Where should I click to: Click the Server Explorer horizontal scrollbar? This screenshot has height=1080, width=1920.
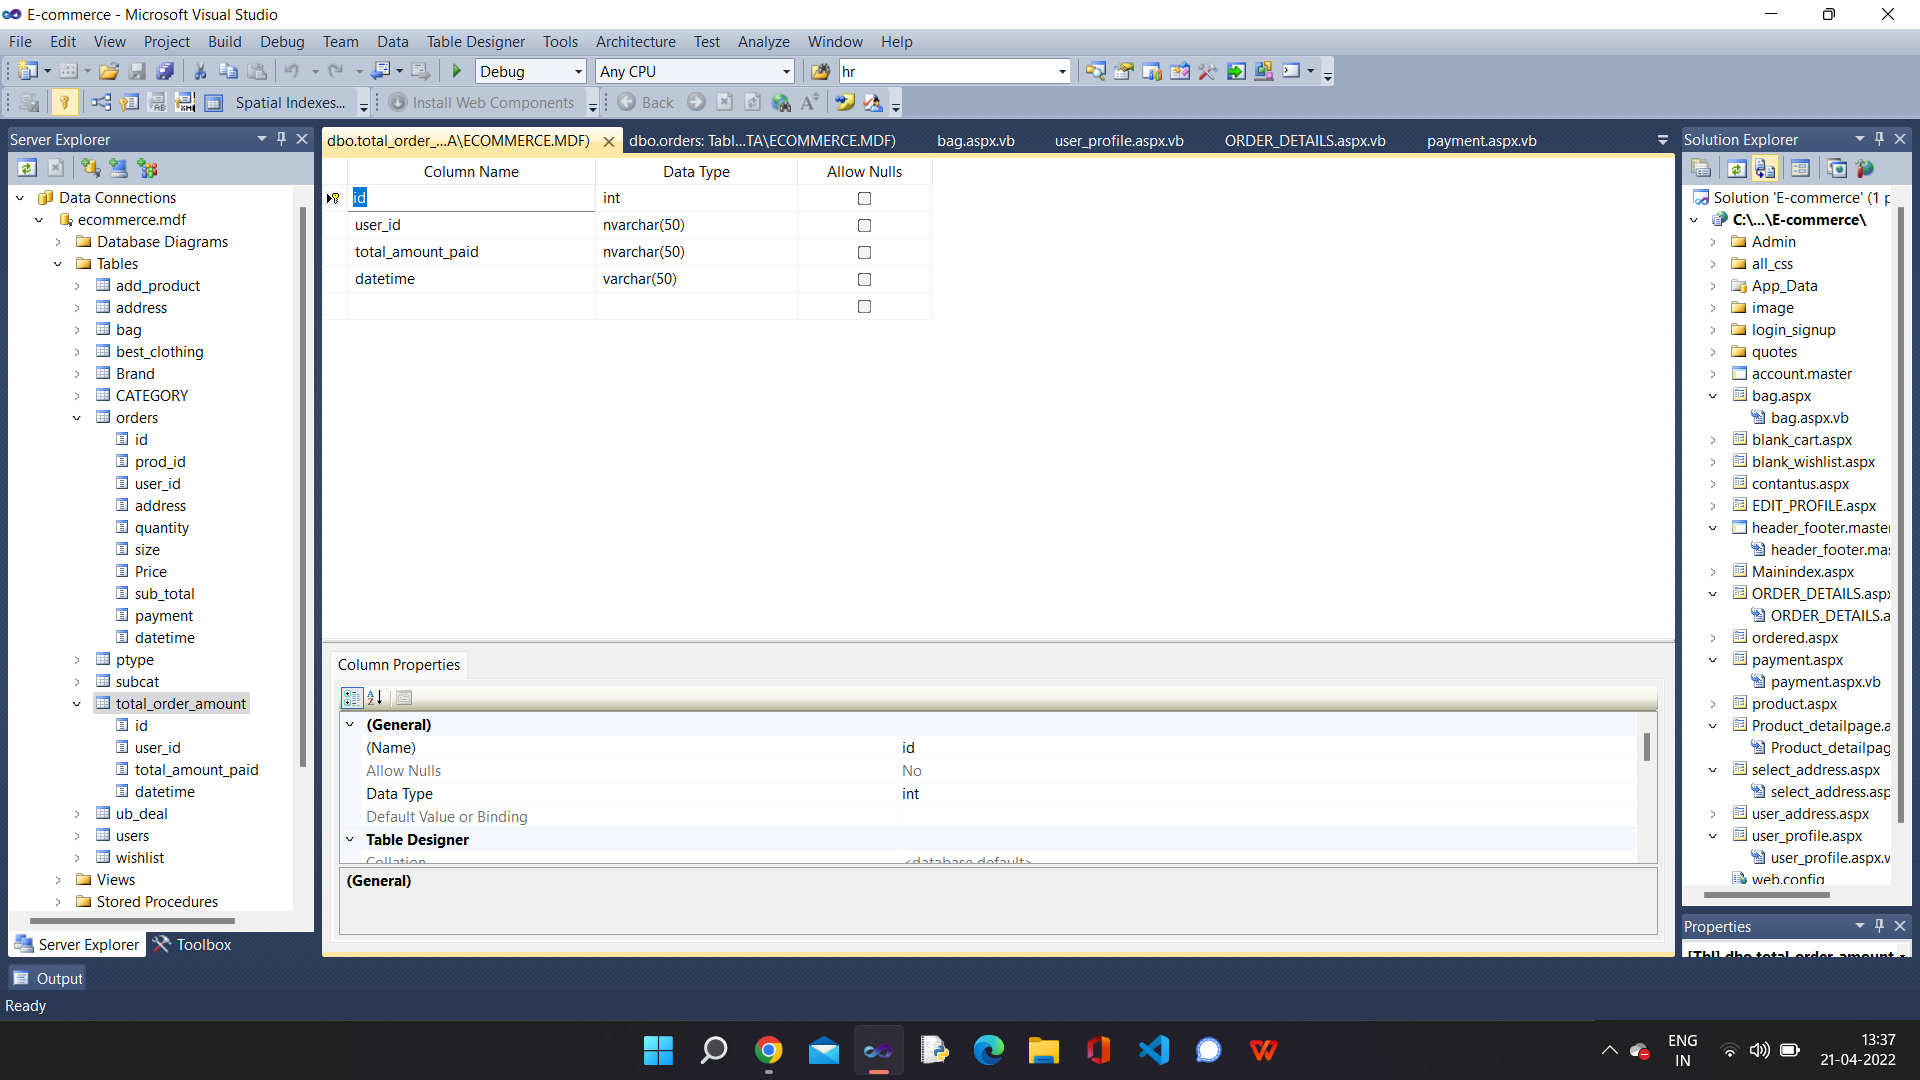(x=132, y=920)
